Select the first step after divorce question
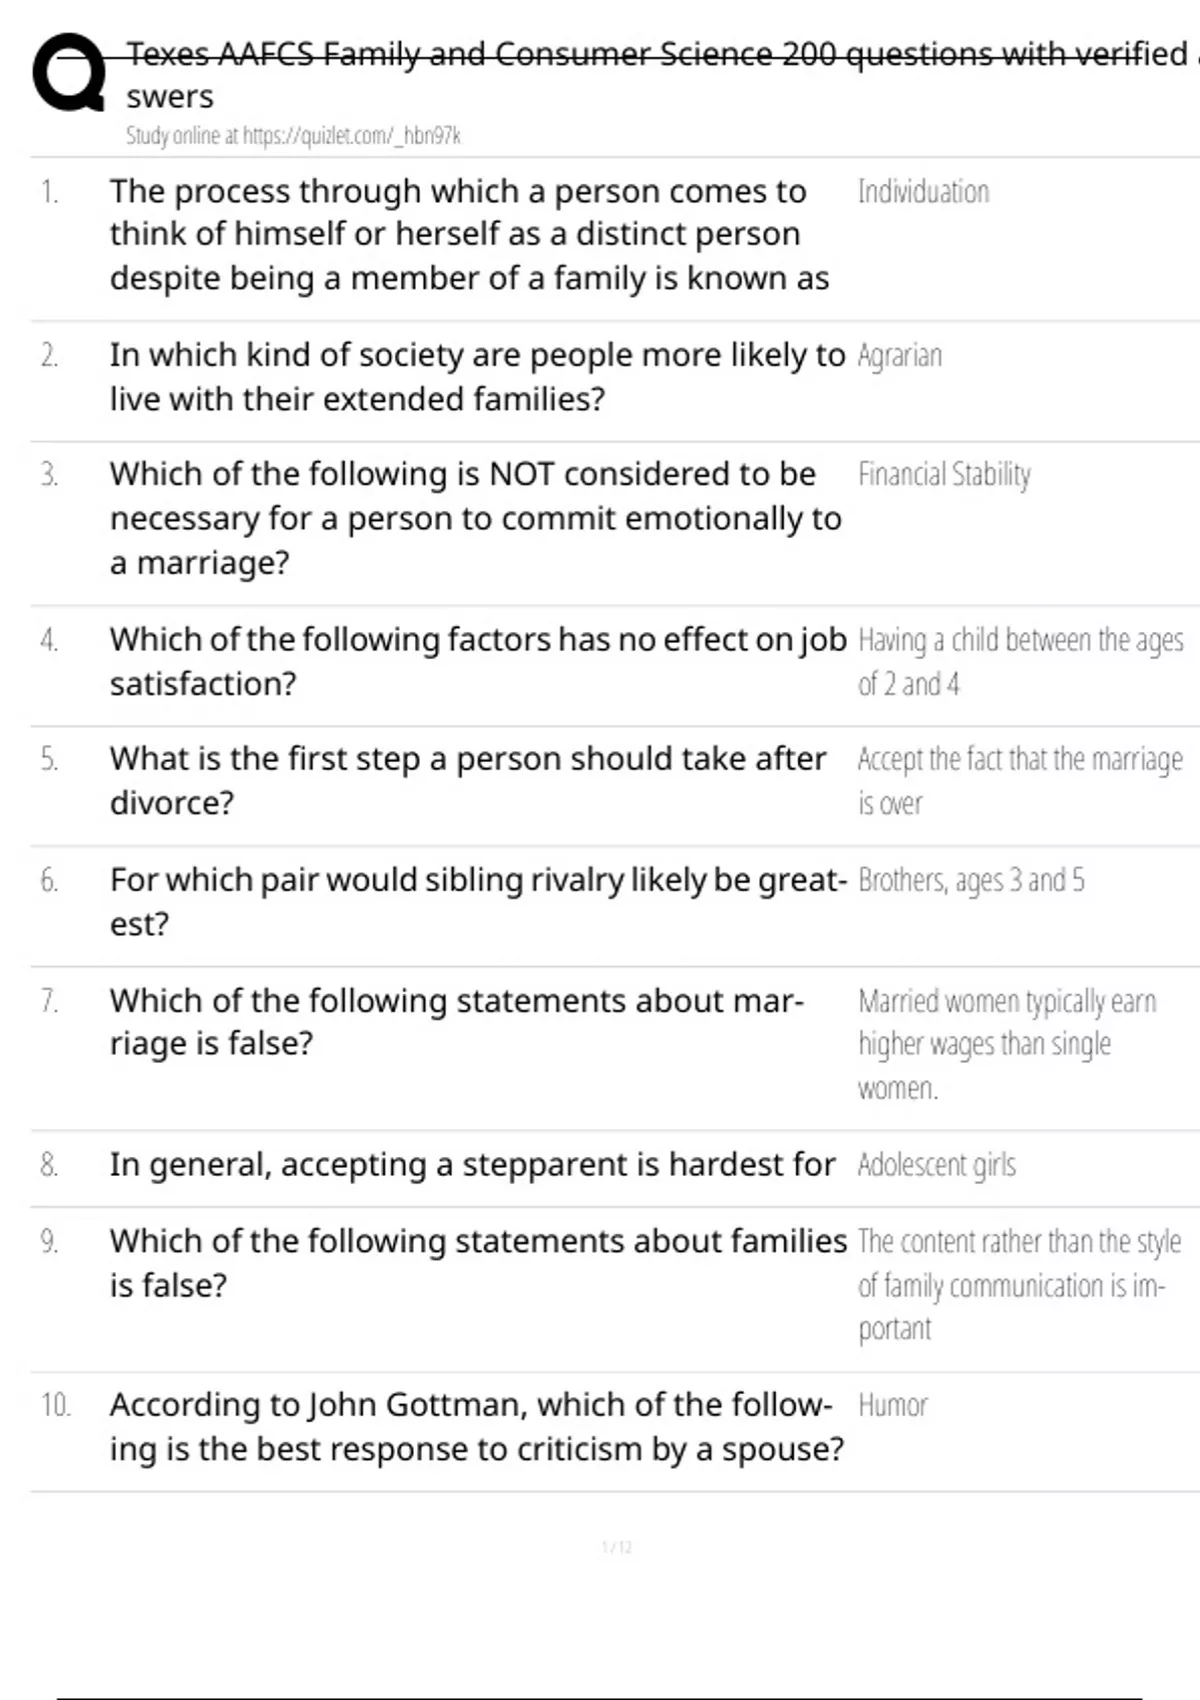 (467, 780)
